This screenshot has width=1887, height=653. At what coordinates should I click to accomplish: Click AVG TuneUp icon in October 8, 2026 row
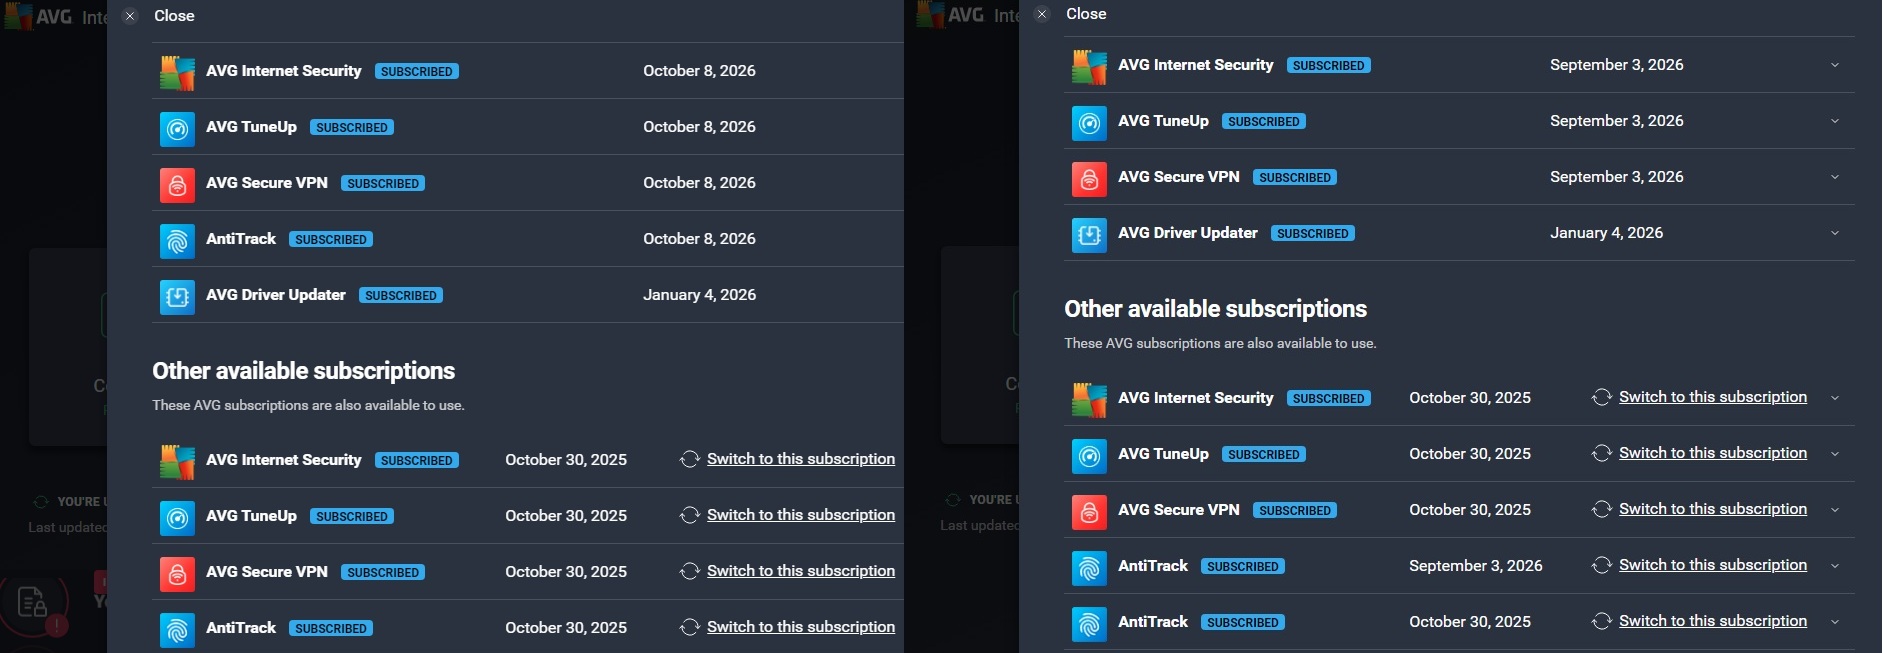click(177, 128)
